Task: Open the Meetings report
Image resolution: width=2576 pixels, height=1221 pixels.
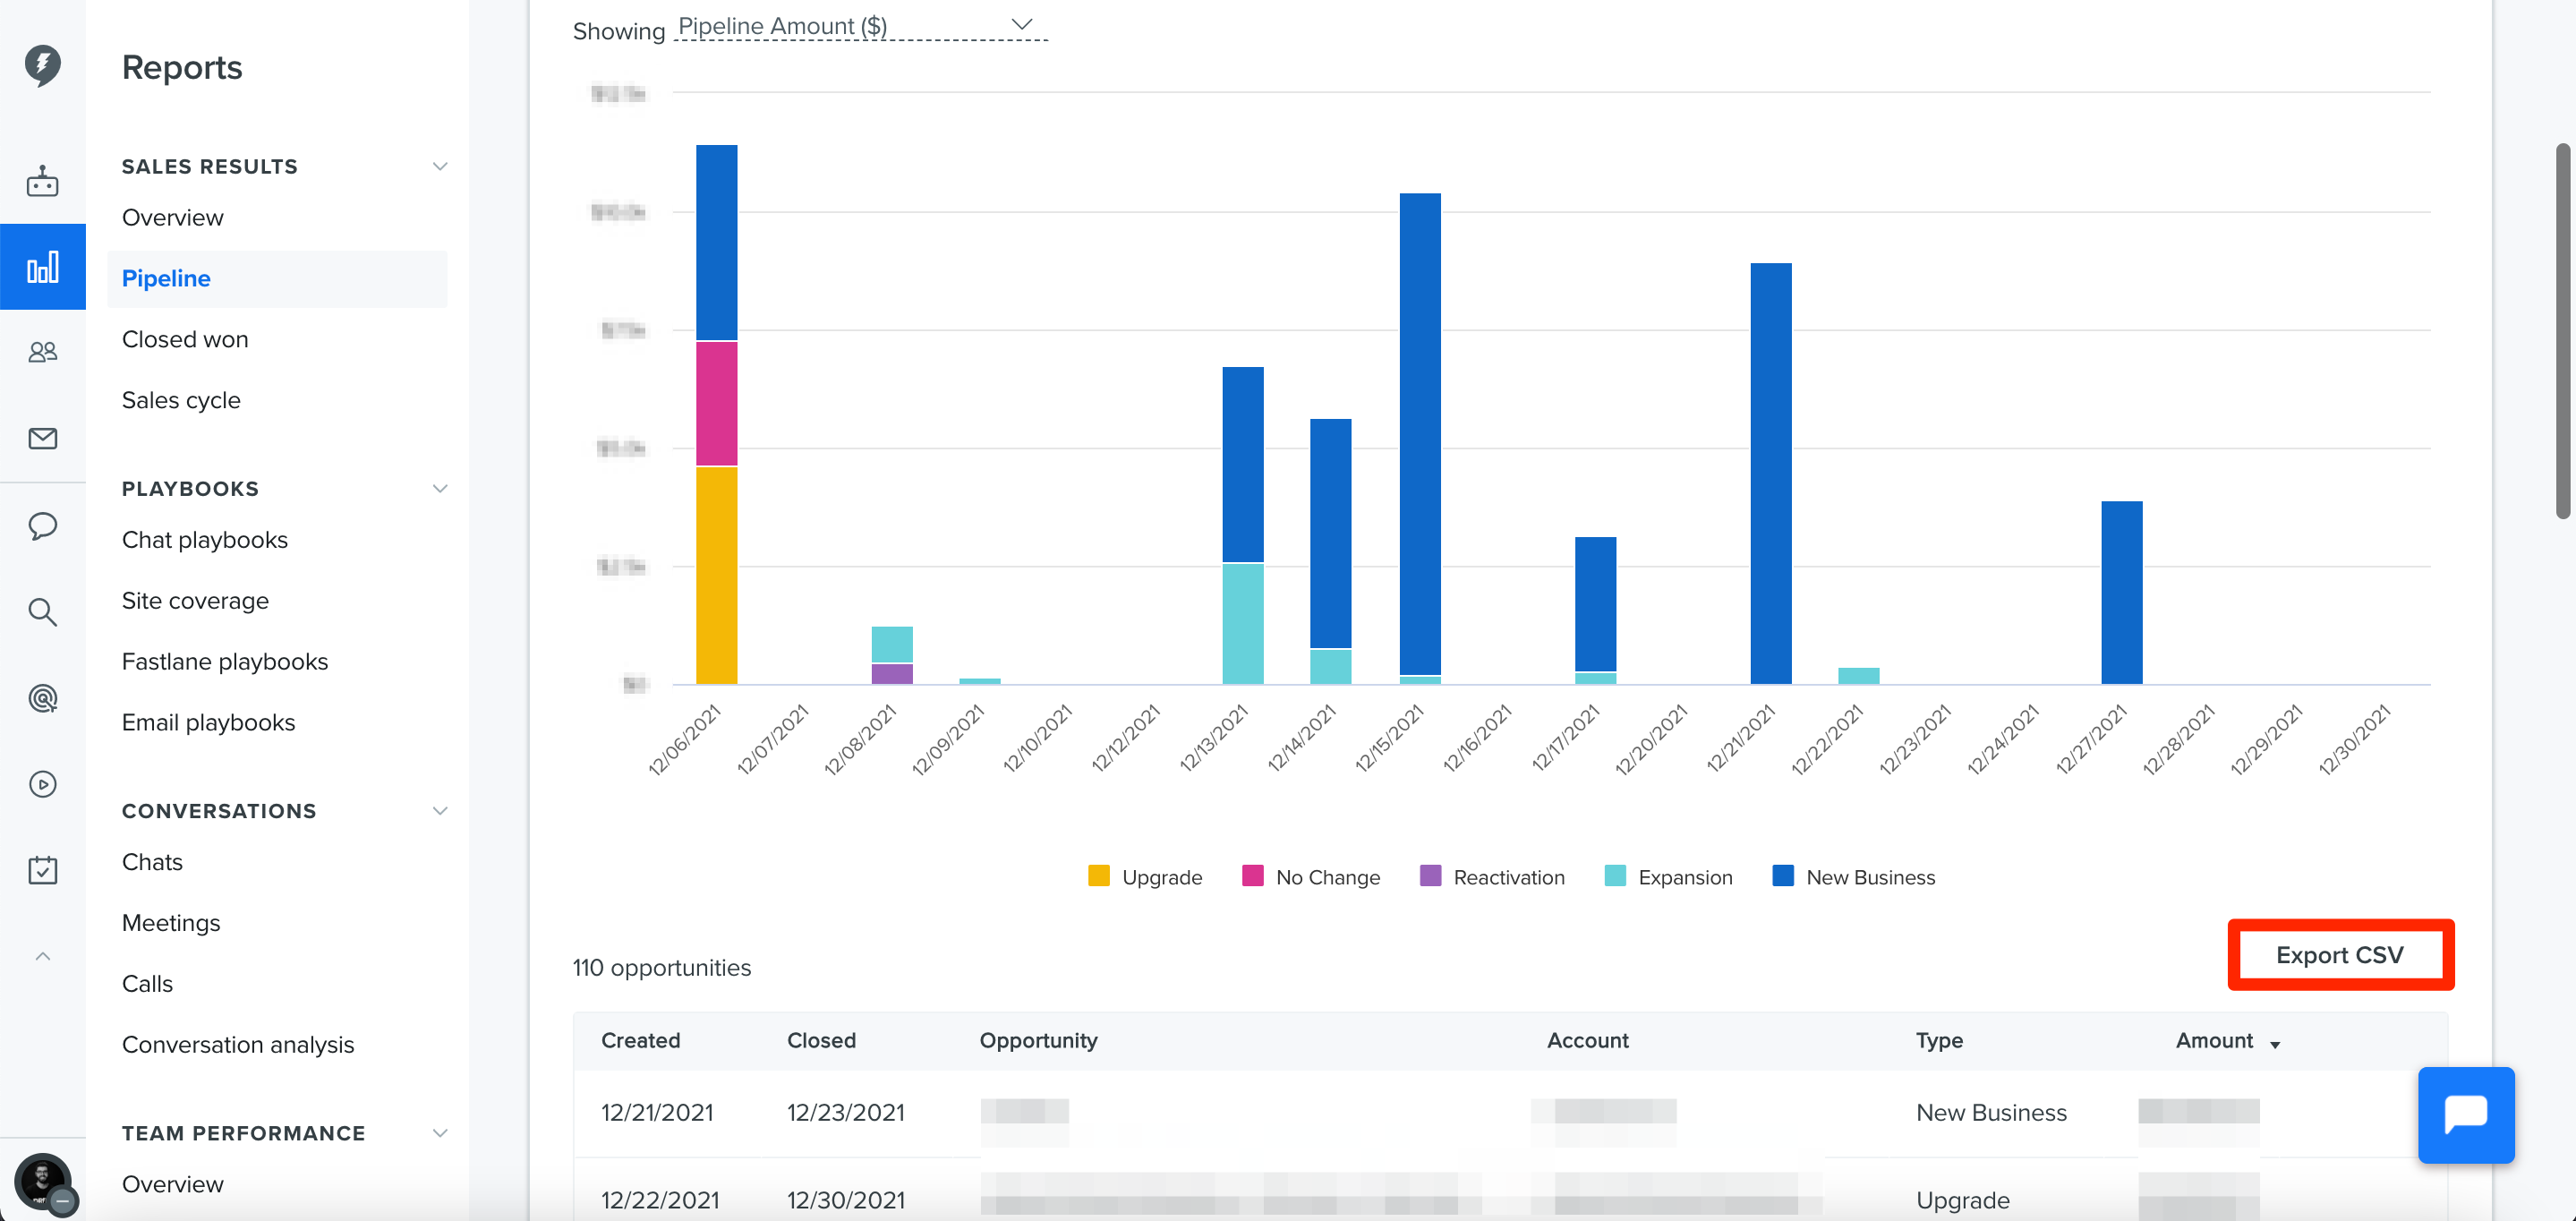Action: (171, 923)
